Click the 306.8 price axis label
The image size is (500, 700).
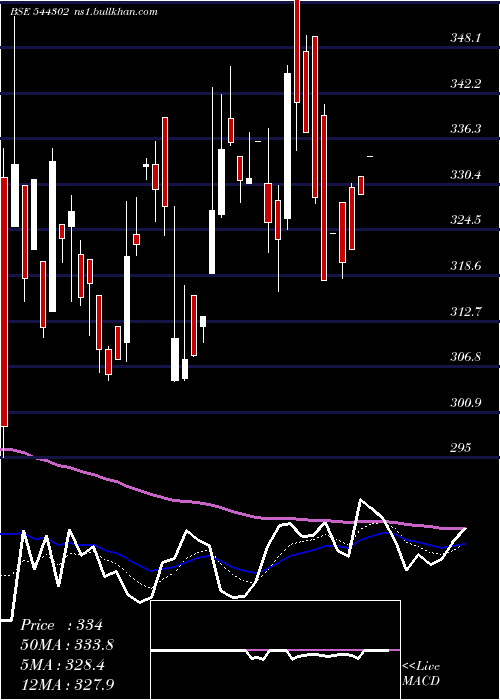(x=466, y=357)
